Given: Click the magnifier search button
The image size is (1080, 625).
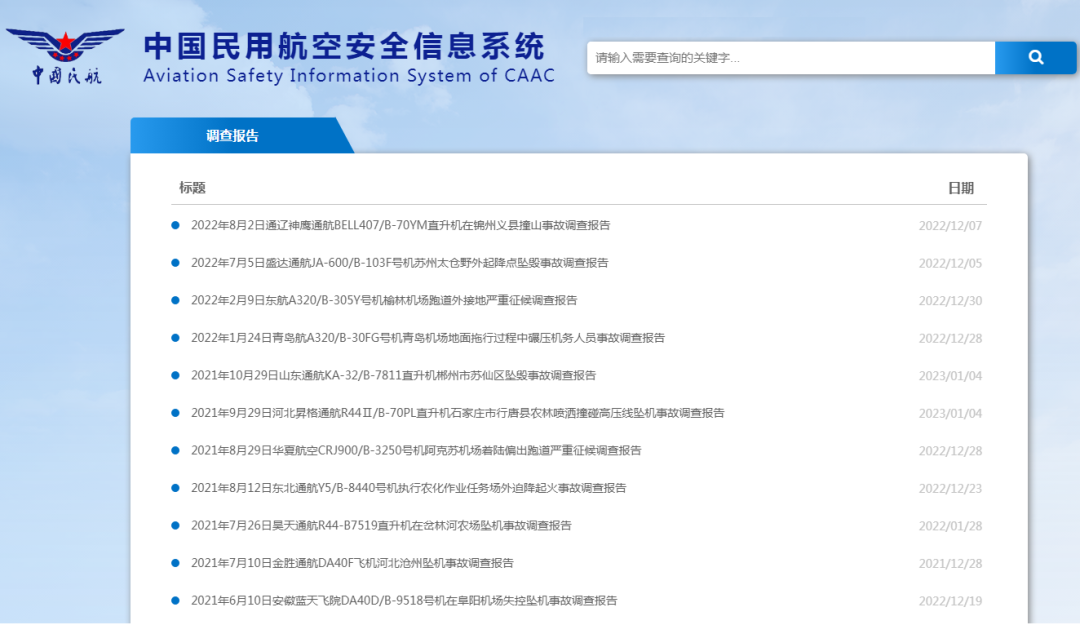Looking at the screenshot, I should (x=1035, y=58).
